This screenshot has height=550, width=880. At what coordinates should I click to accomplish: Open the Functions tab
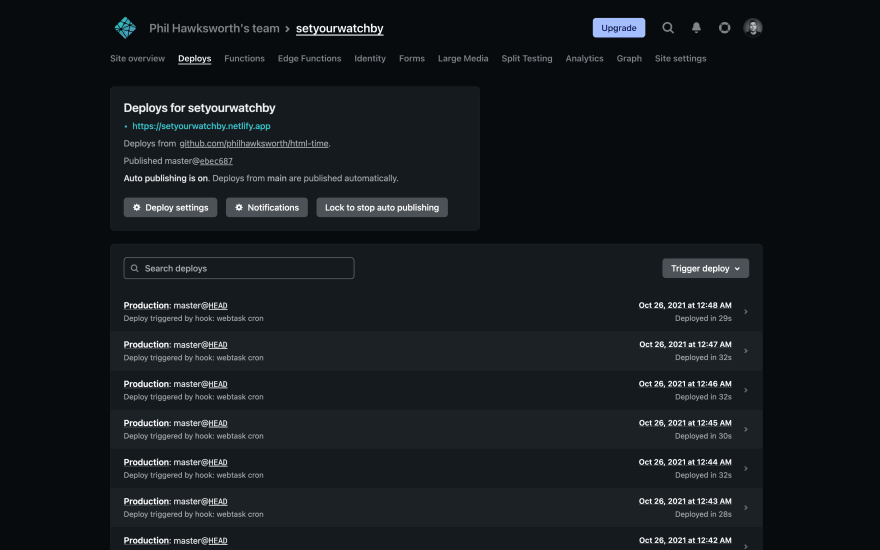(x=244, y=58)
